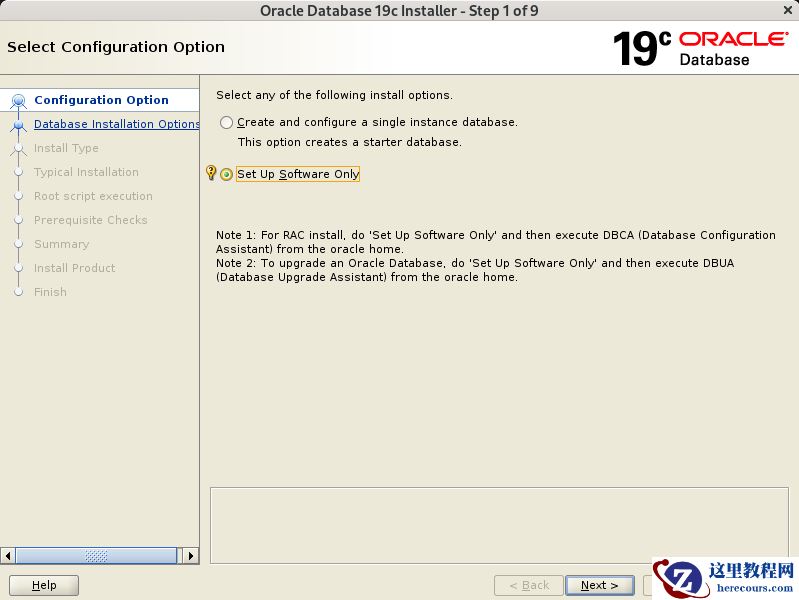Click the Configuration Option step marker icon
The image size is (799, 600).
tap(18, 101)
